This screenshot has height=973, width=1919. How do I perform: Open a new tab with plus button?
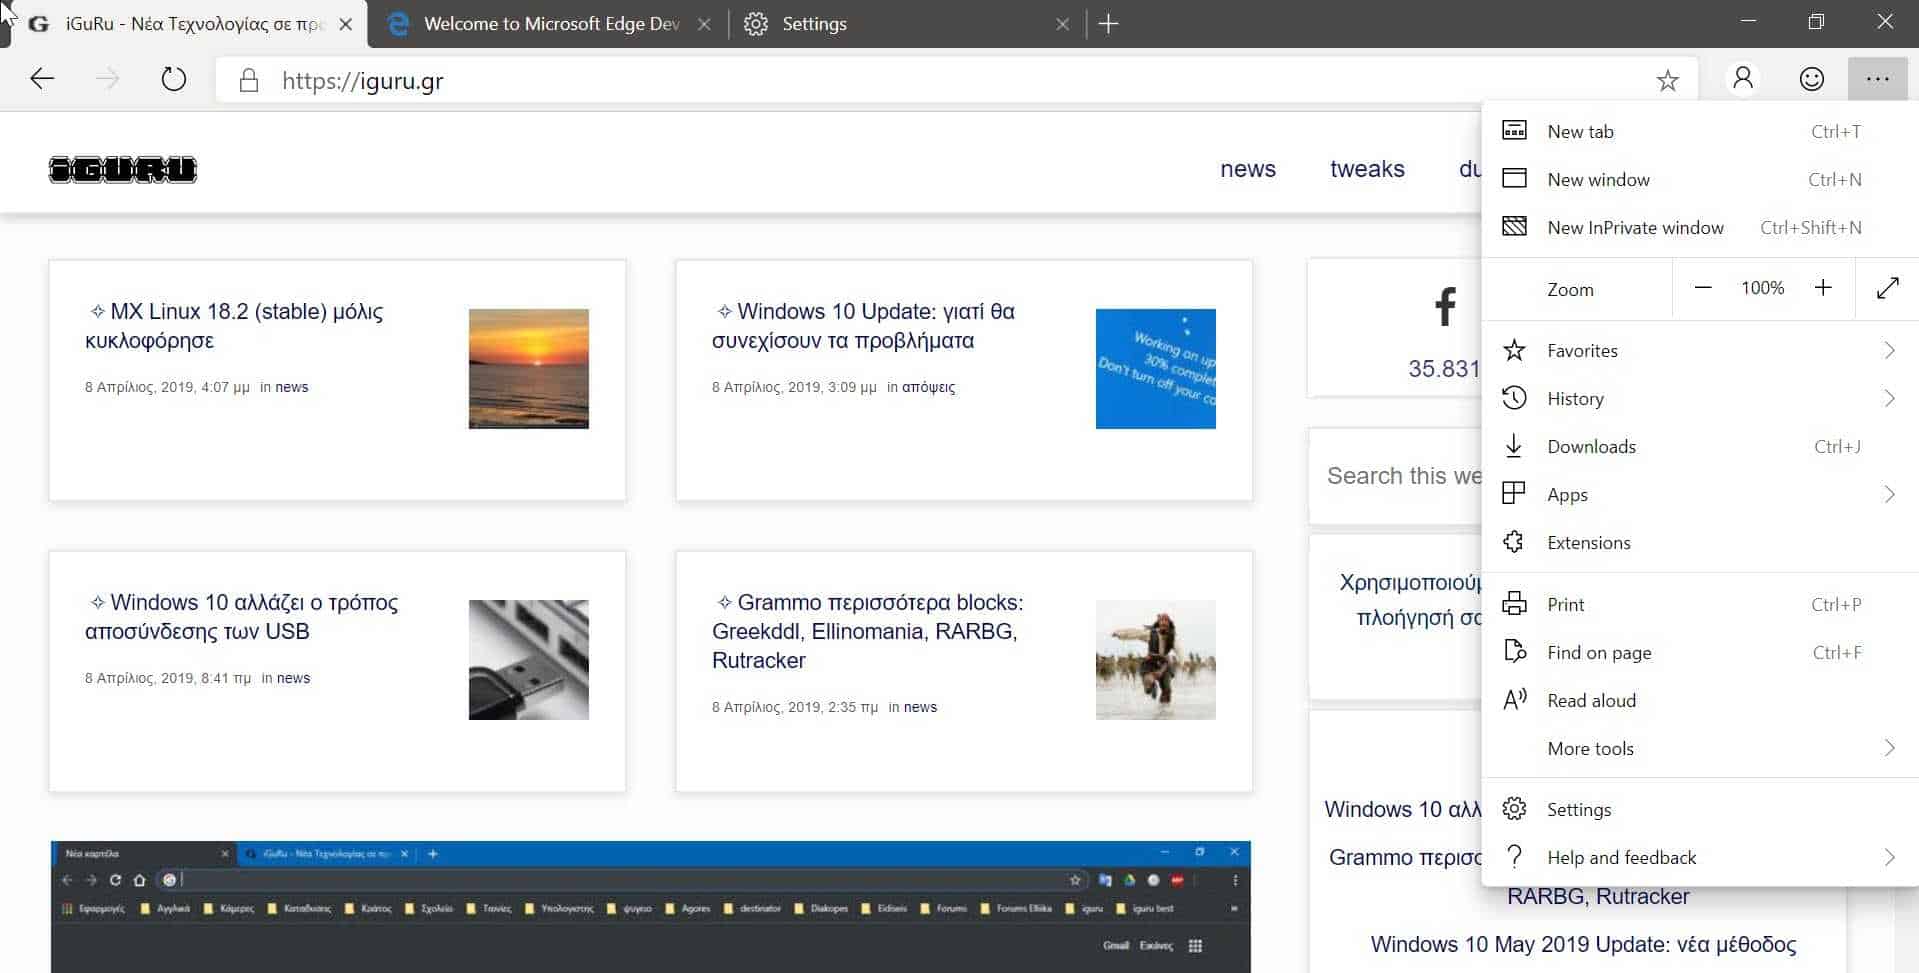click(x=1108, y=24)
